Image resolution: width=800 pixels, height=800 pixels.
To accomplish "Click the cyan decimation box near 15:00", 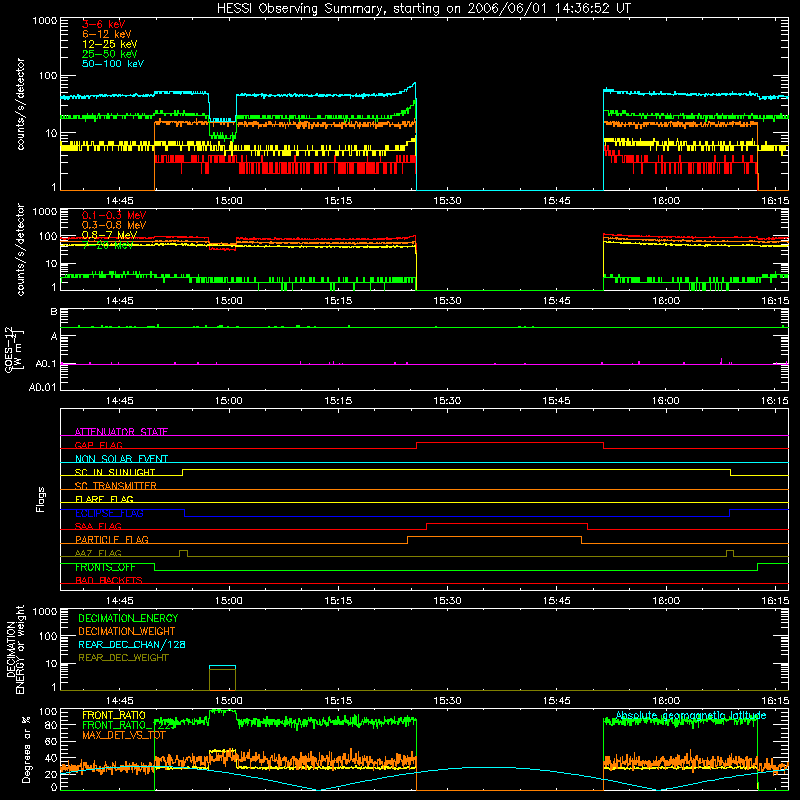I will click(222, 666).
